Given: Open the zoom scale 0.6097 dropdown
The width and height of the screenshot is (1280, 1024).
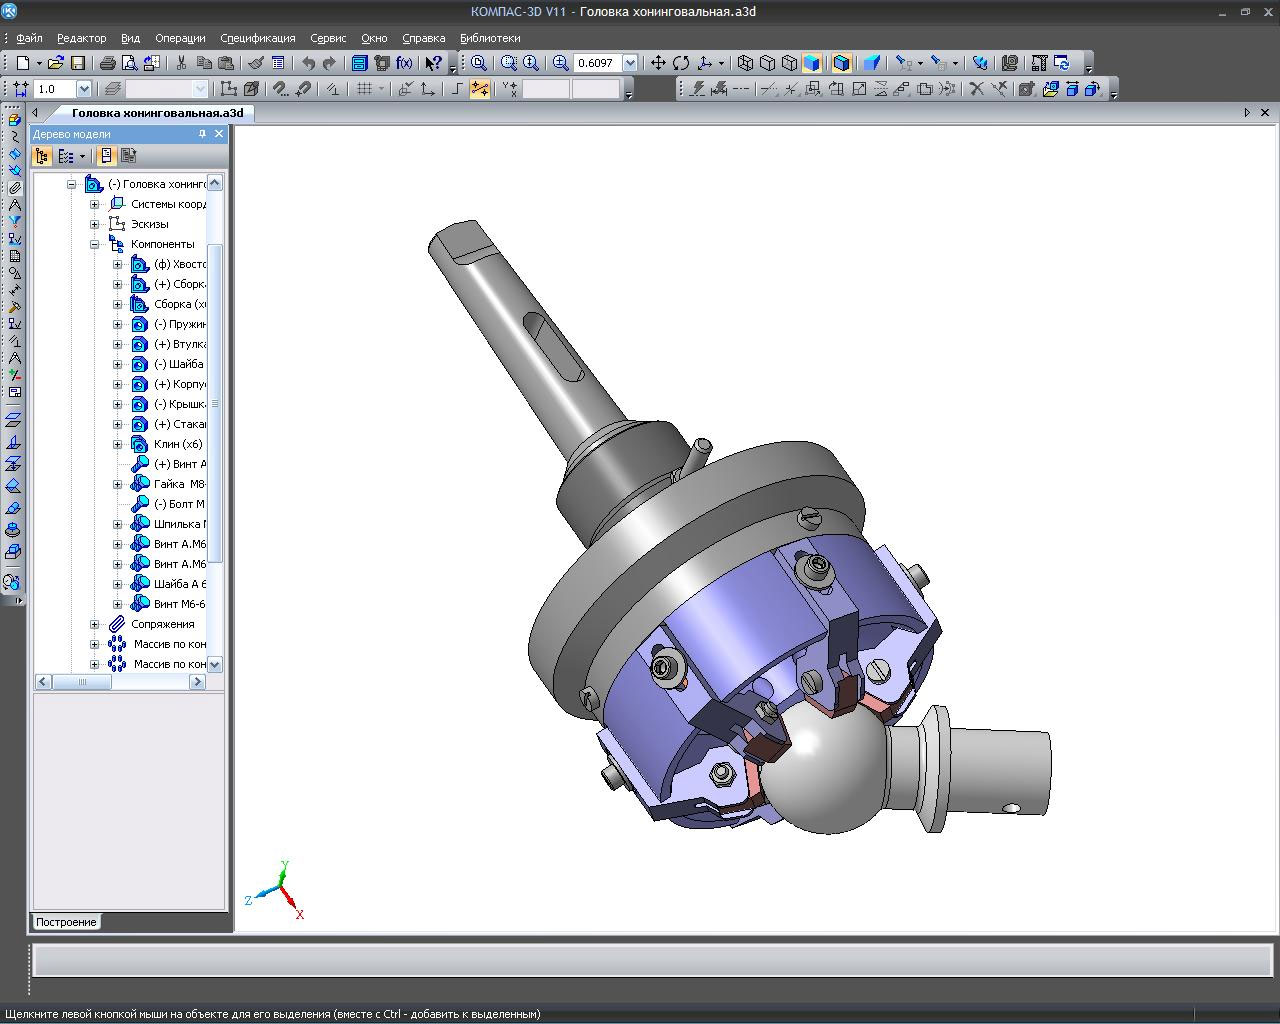Looking at the screenshot, I should (x=630, y=63).
